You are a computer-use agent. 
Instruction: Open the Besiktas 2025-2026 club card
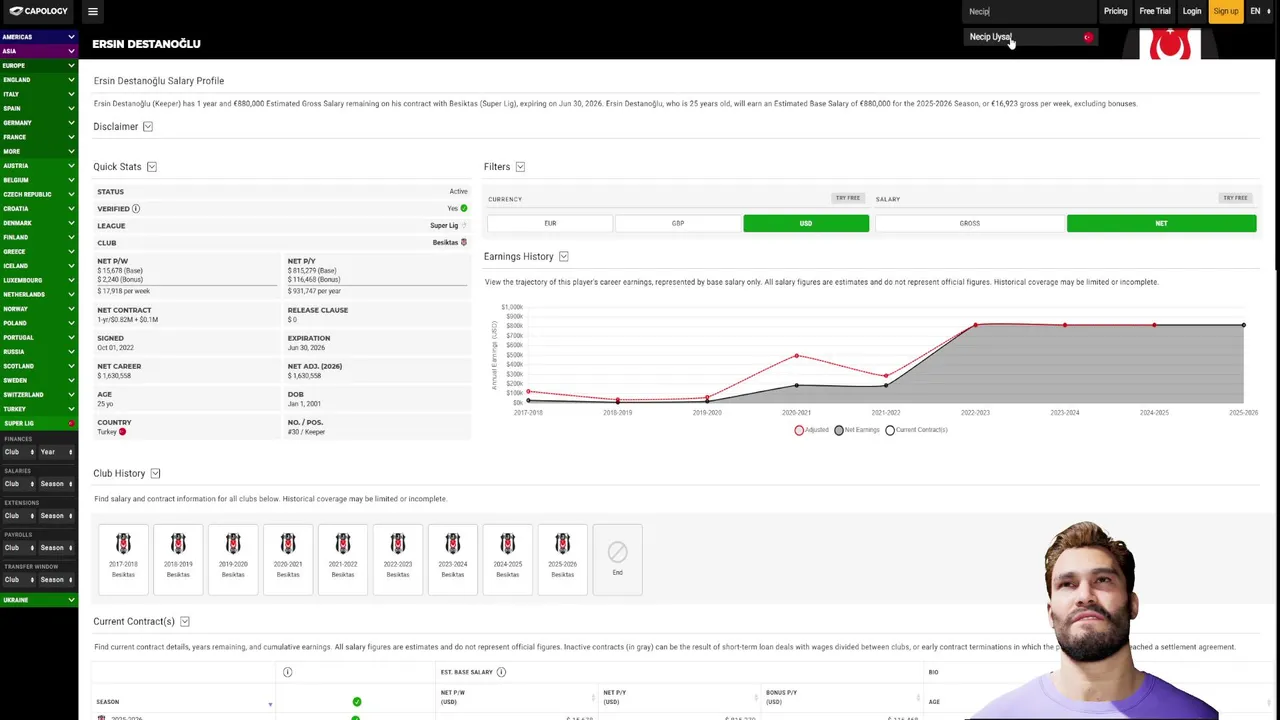(563, 559)
